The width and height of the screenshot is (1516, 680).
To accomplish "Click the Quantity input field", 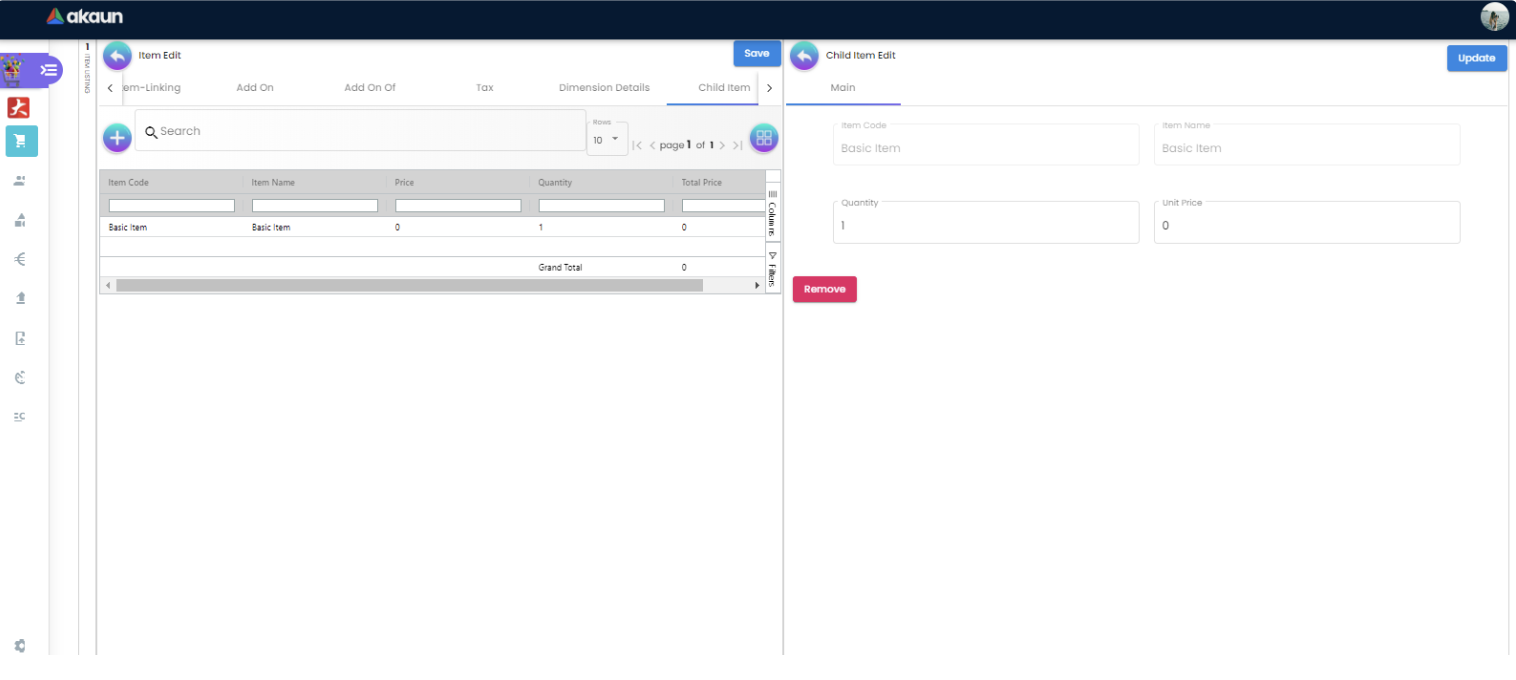I will (985, 225).
